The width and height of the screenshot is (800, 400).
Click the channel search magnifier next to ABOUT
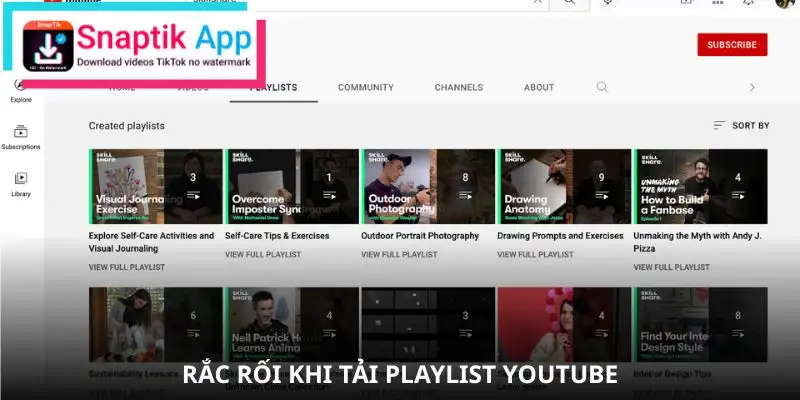602,87
